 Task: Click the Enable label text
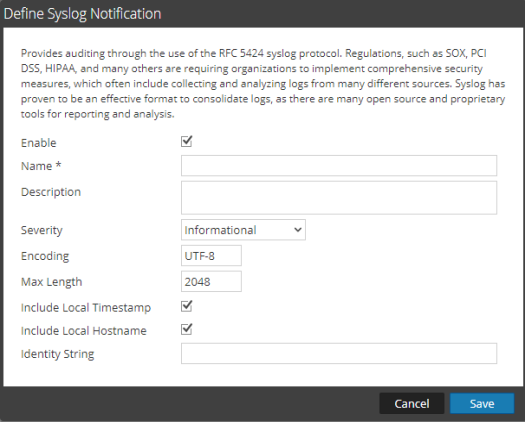[39, 143]
